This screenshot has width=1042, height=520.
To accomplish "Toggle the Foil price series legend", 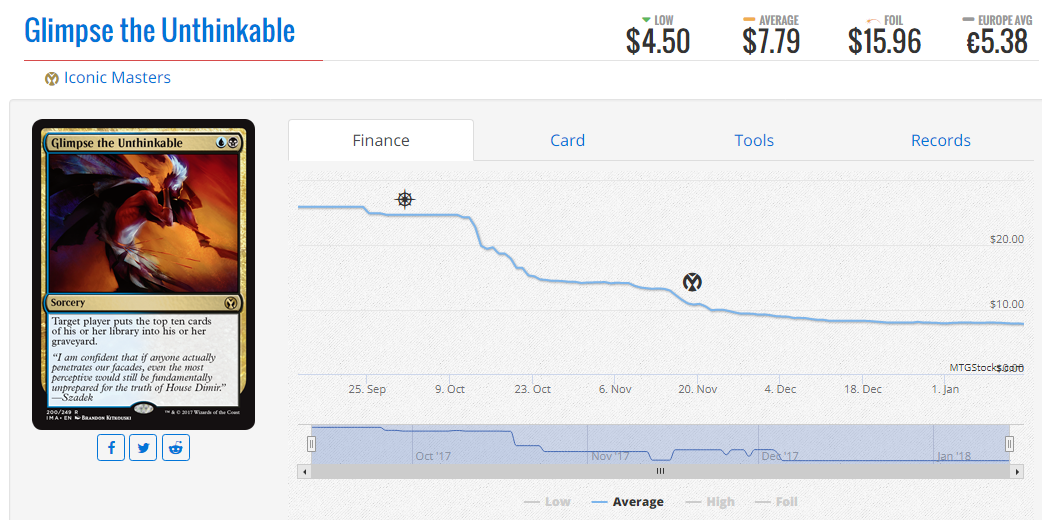I will coord(776,502).
